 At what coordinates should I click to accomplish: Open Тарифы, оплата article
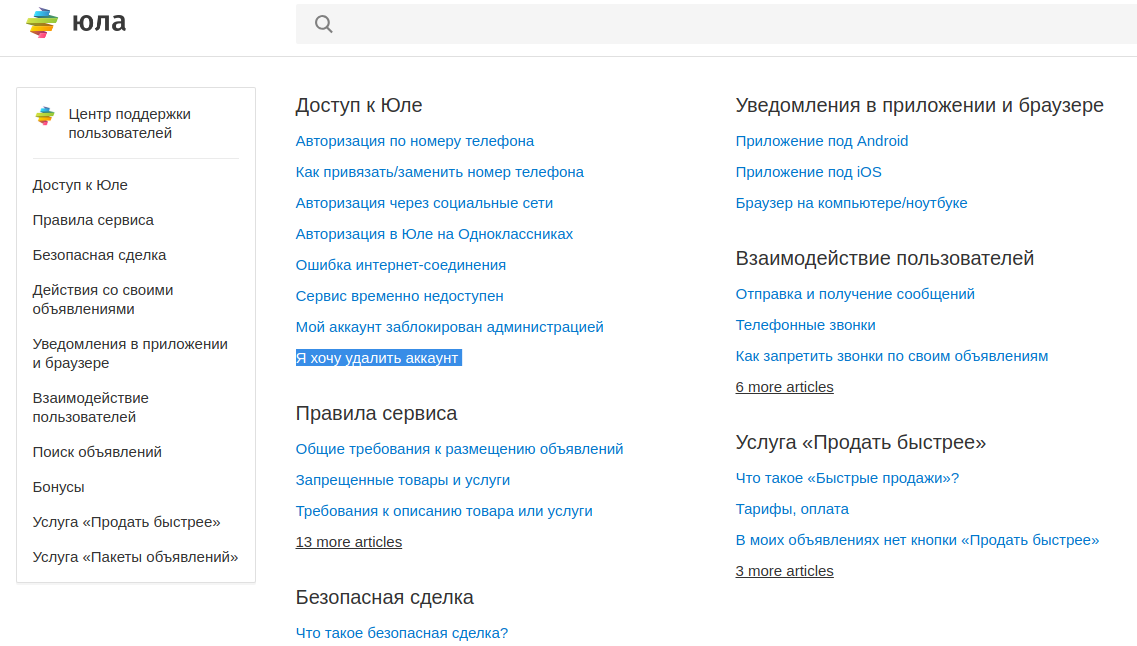click(x=792, y=509)
